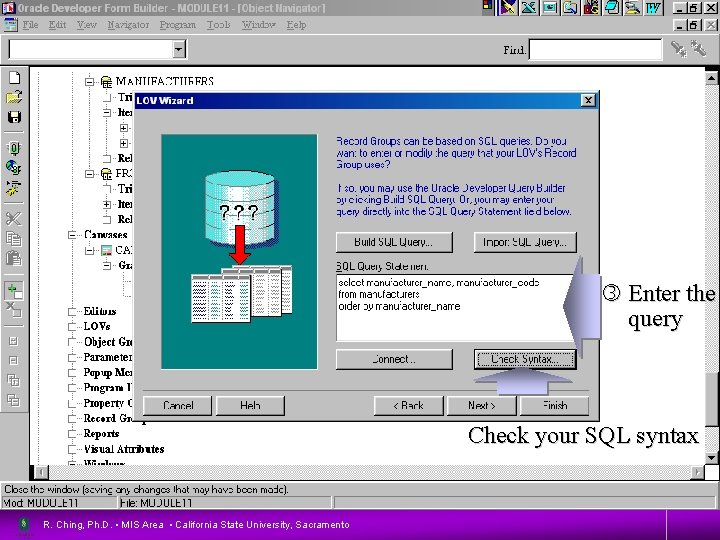Screen dimensions: 720x540
Task: Click the Build SQL Query button
Action: [394, 242]
